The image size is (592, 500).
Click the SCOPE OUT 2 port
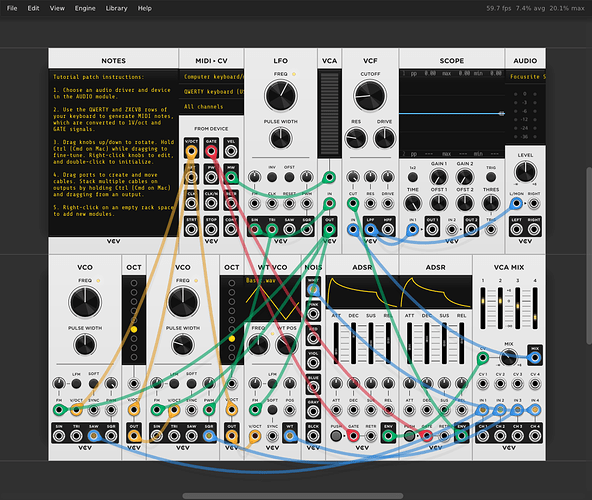(x=471, y=229)
